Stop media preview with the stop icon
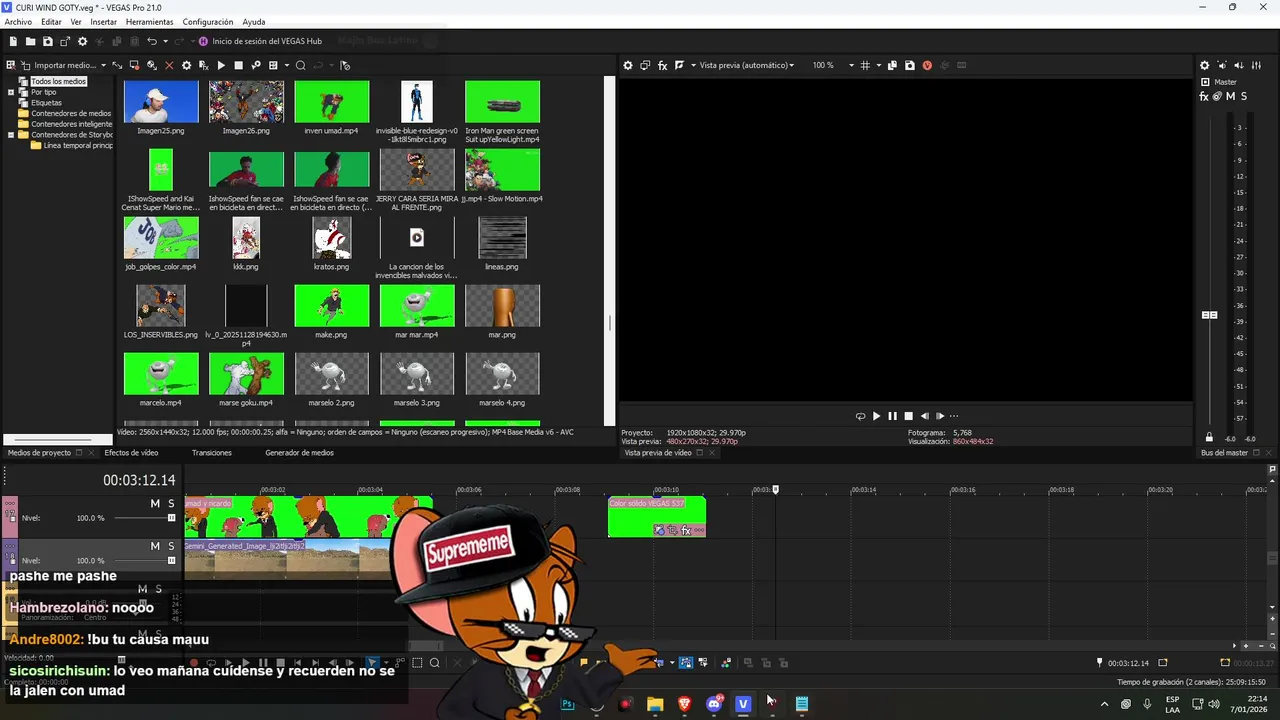The image size is (1280, 720). pyautogui.click(x=238, y=65)
